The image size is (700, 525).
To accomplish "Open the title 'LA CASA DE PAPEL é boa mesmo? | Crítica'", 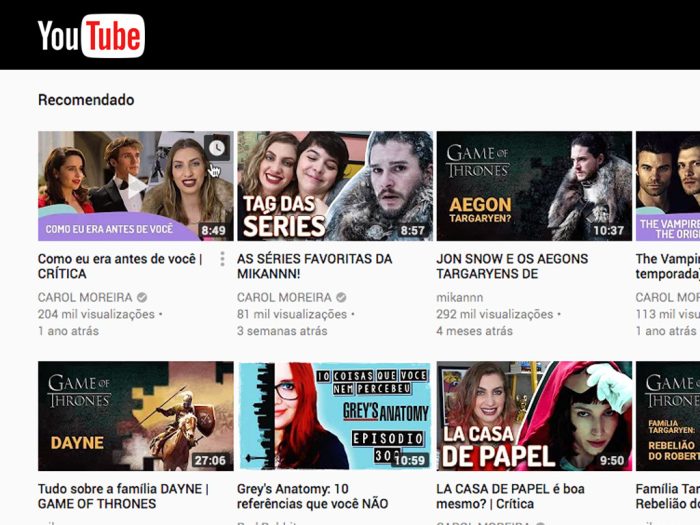I will 510,496.
